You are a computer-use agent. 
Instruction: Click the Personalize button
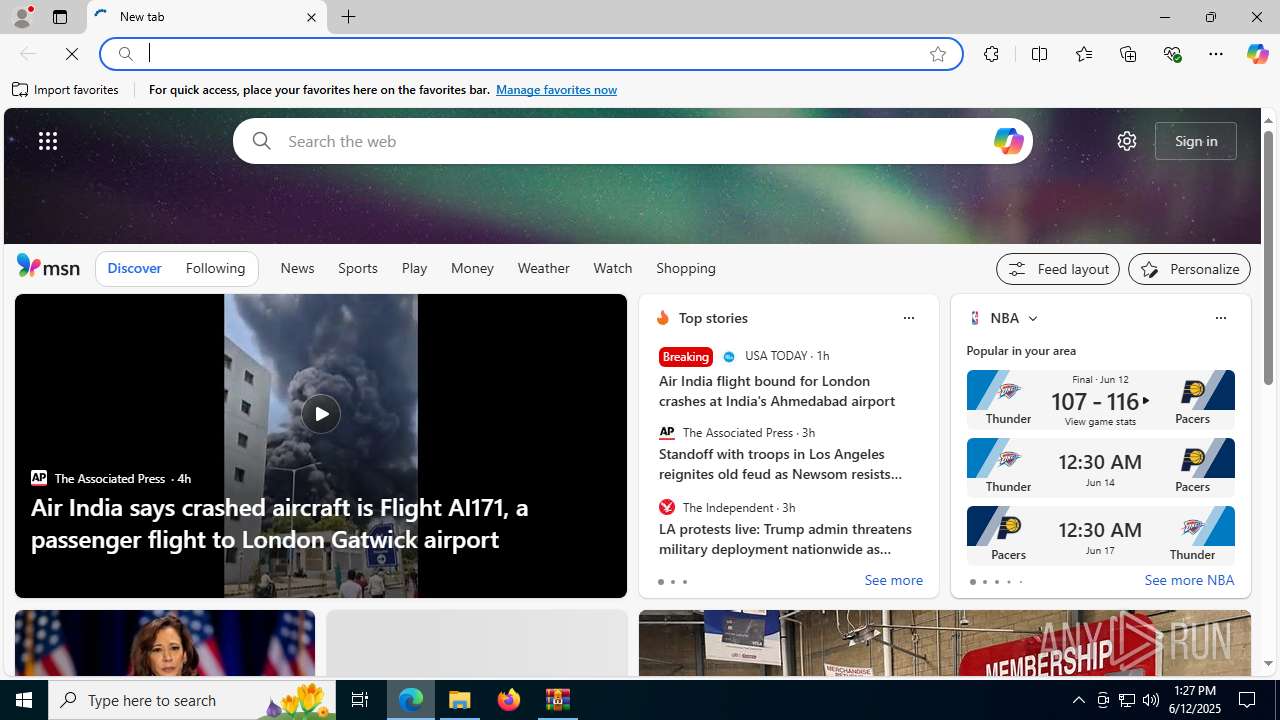1189,269
